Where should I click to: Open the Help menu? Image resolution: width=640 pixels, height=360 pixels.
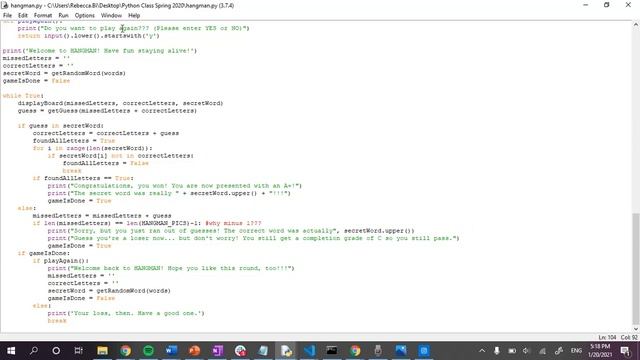[134, 16]
